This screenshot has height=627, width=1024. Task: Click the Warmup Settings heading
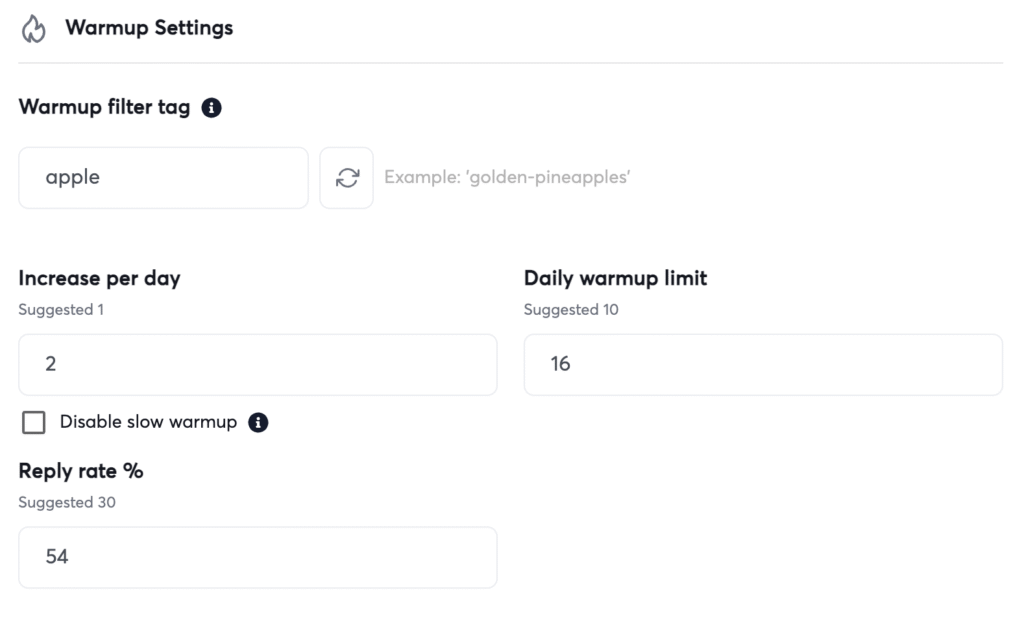pyautogui.click(x=149, y=28)
